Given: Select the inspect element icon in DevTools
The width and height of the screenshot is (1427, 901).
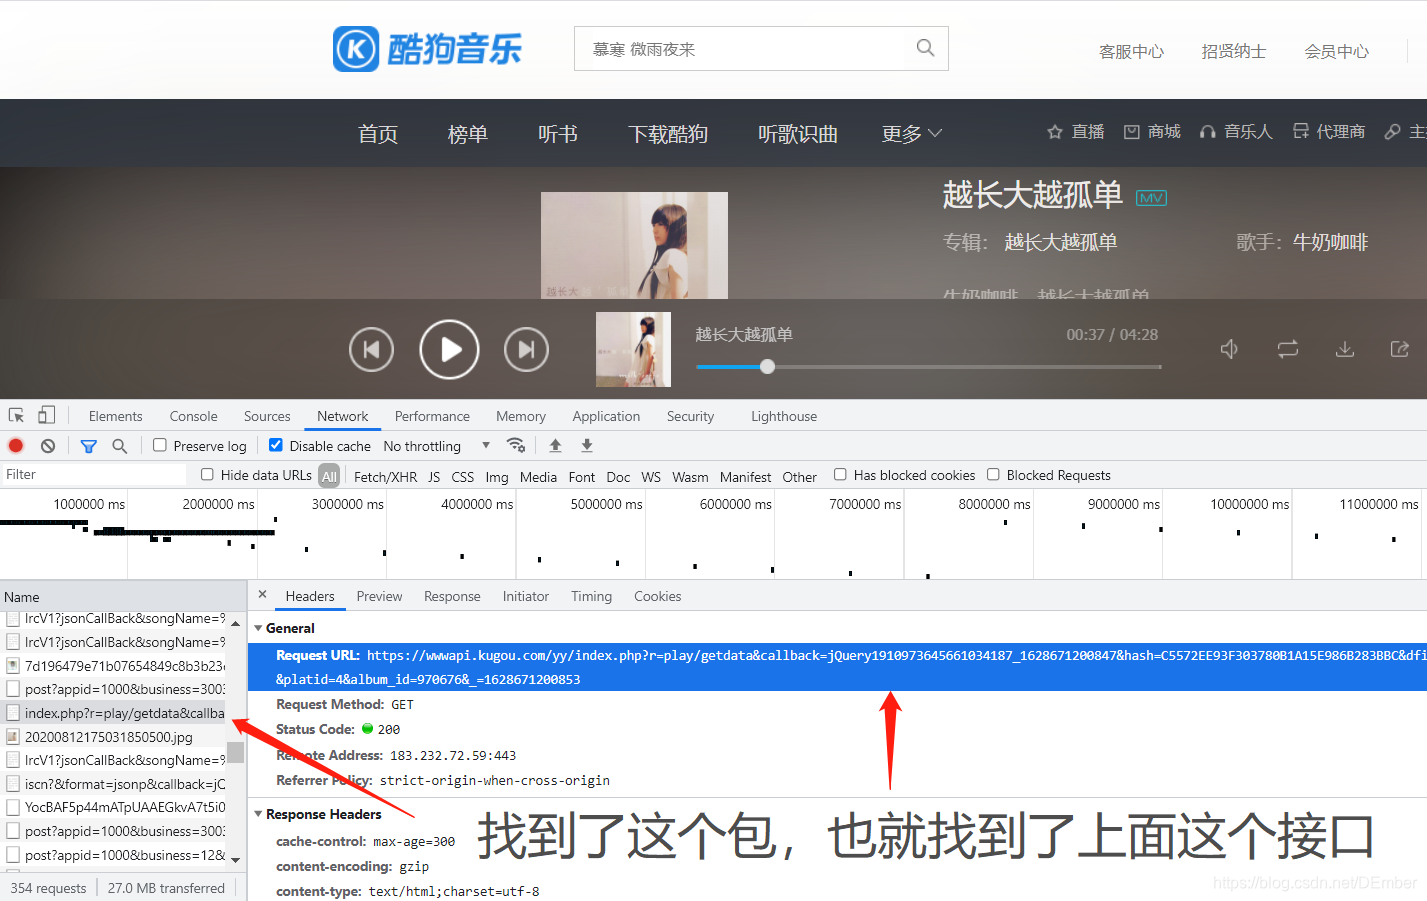Looking at the screenshot, I should click(16, 415).
